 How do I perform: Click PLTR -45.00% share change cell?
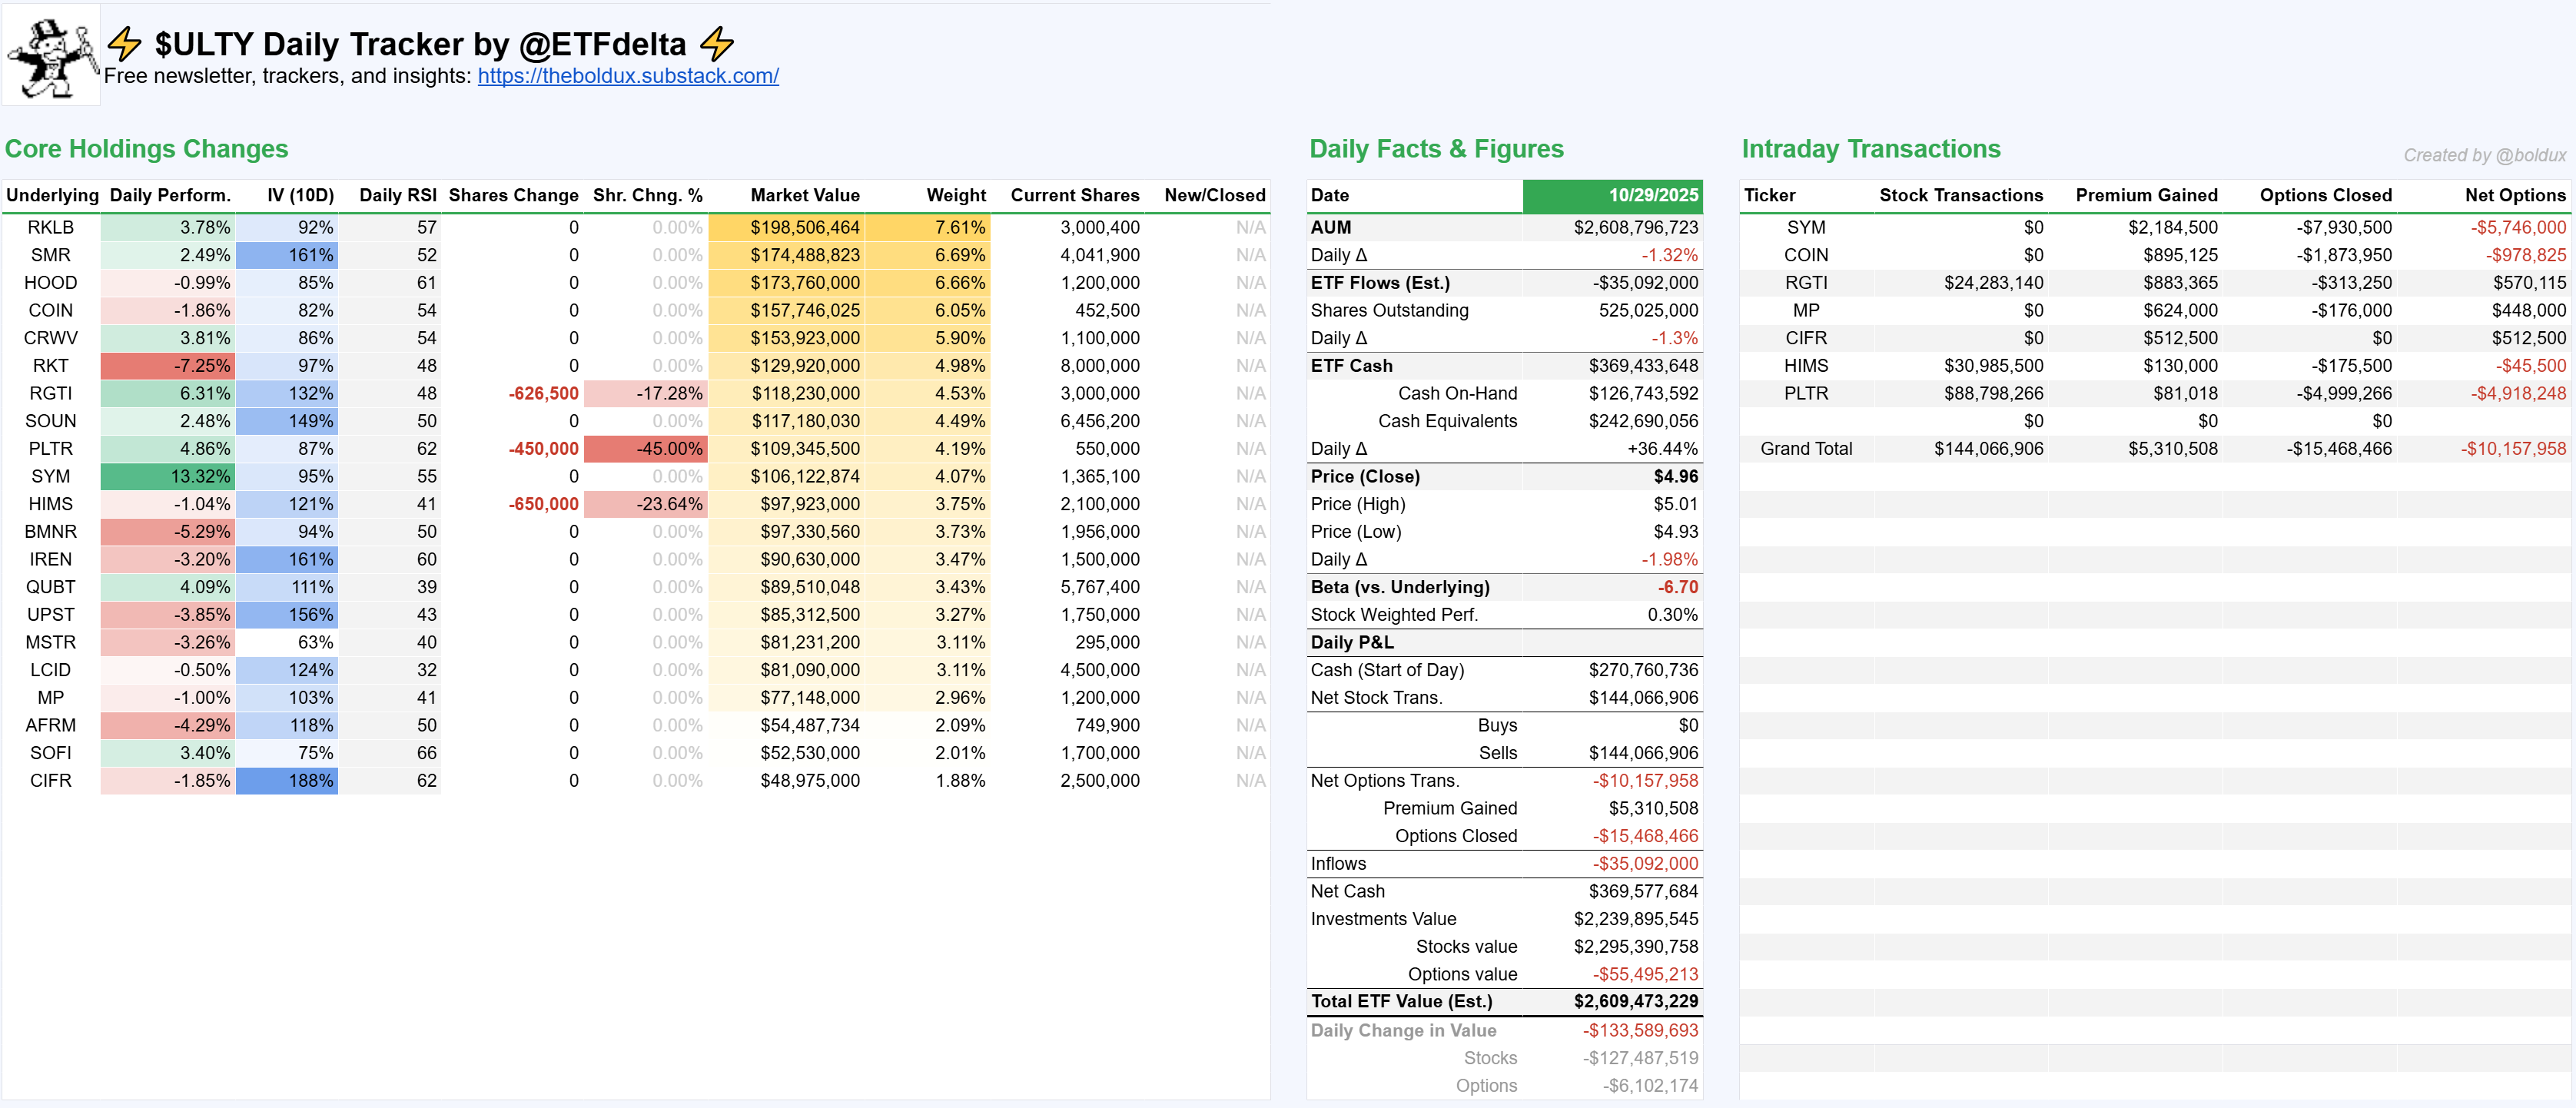(x=645, y=449)
